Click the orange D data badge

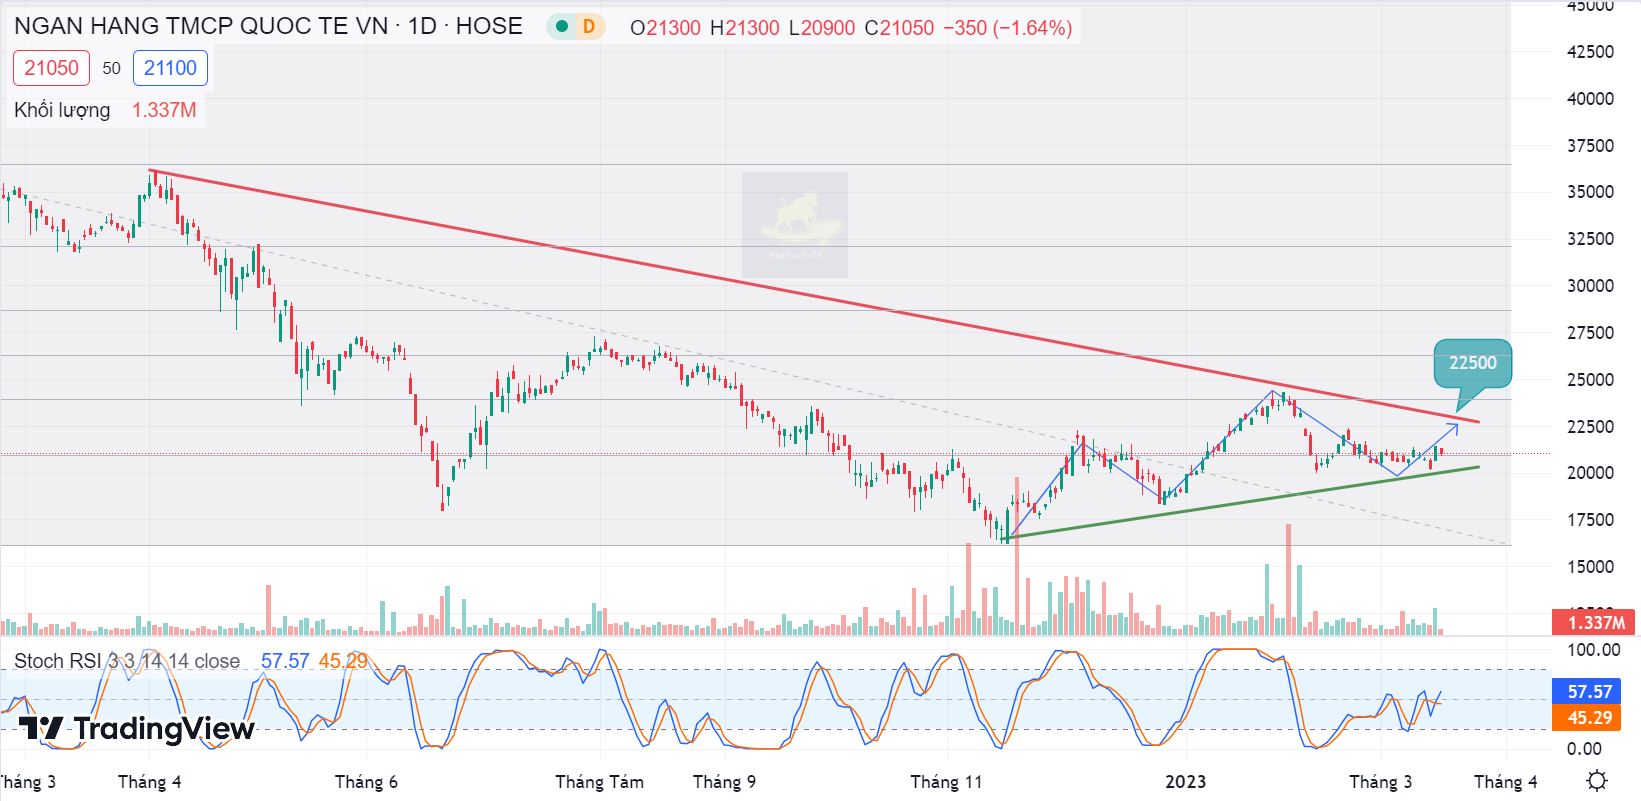click(x=589, y=27)
